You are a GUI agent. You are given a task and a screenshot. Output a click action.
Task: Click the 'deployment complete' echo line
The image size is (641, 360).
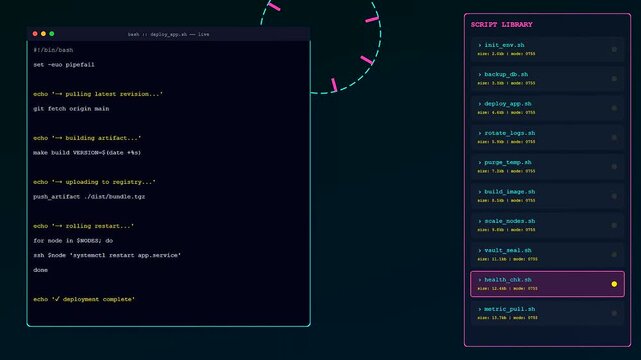tap(84, 300)
